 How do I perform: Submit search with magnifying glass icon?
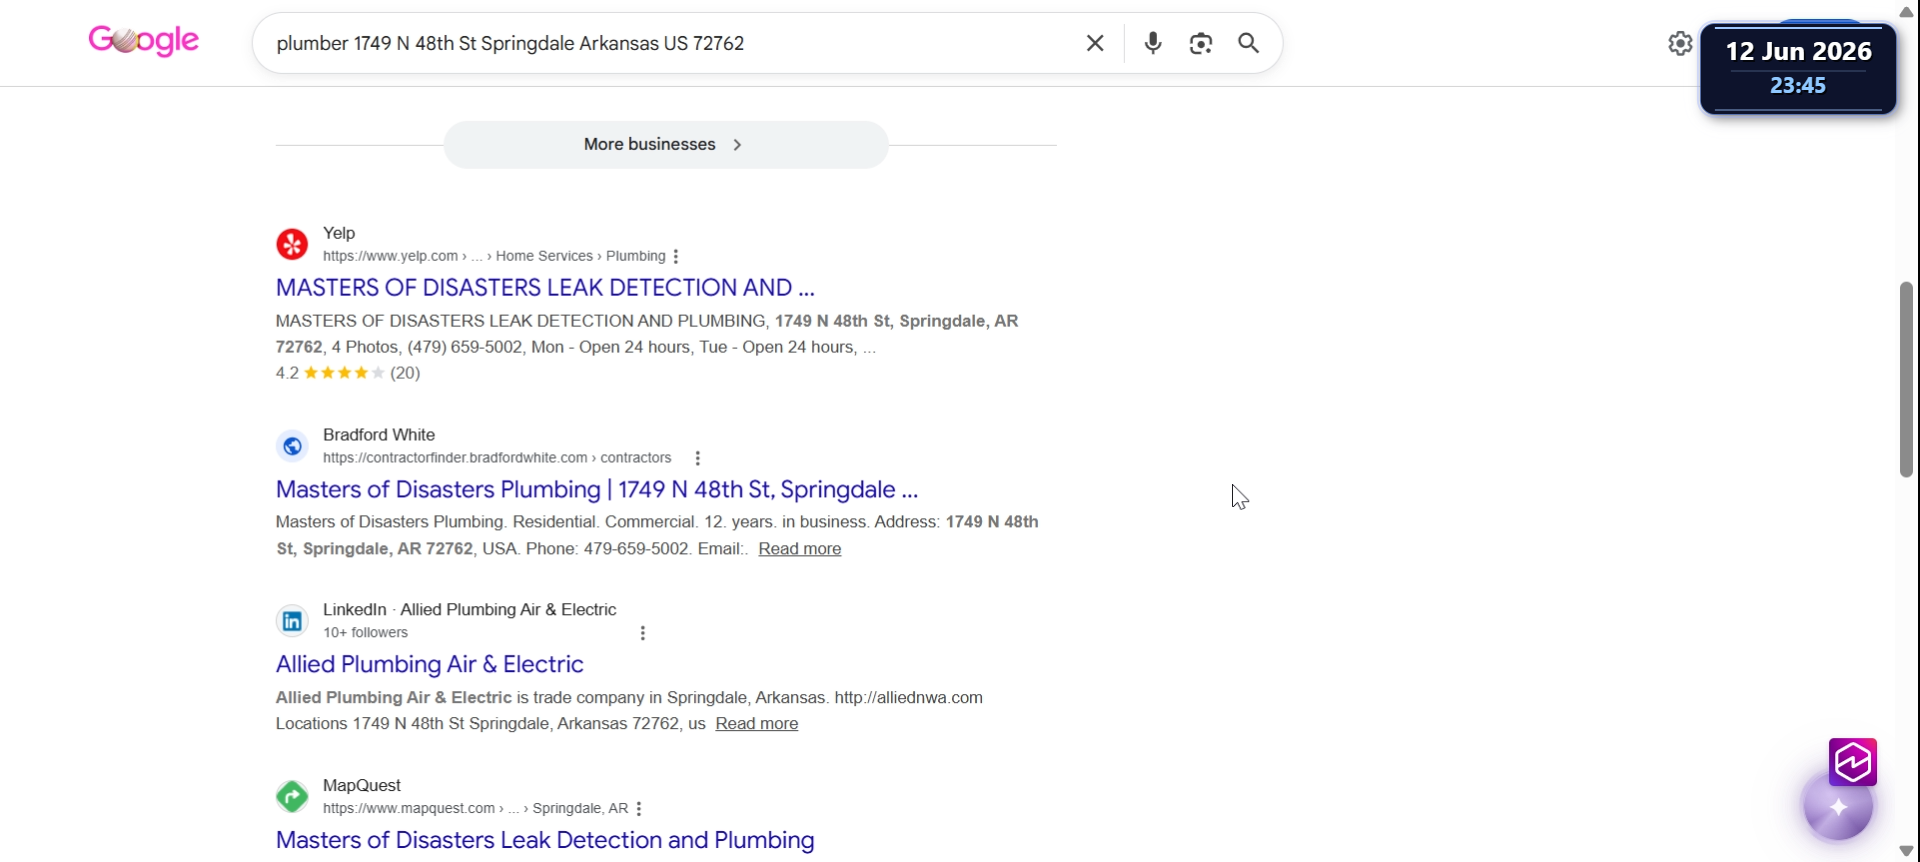point(1249,43)
